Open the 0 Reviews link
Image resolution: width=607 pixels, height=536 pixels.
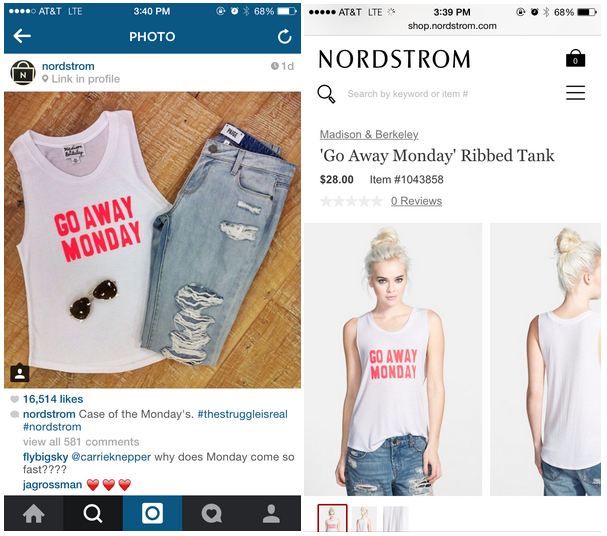click(416, 201)
